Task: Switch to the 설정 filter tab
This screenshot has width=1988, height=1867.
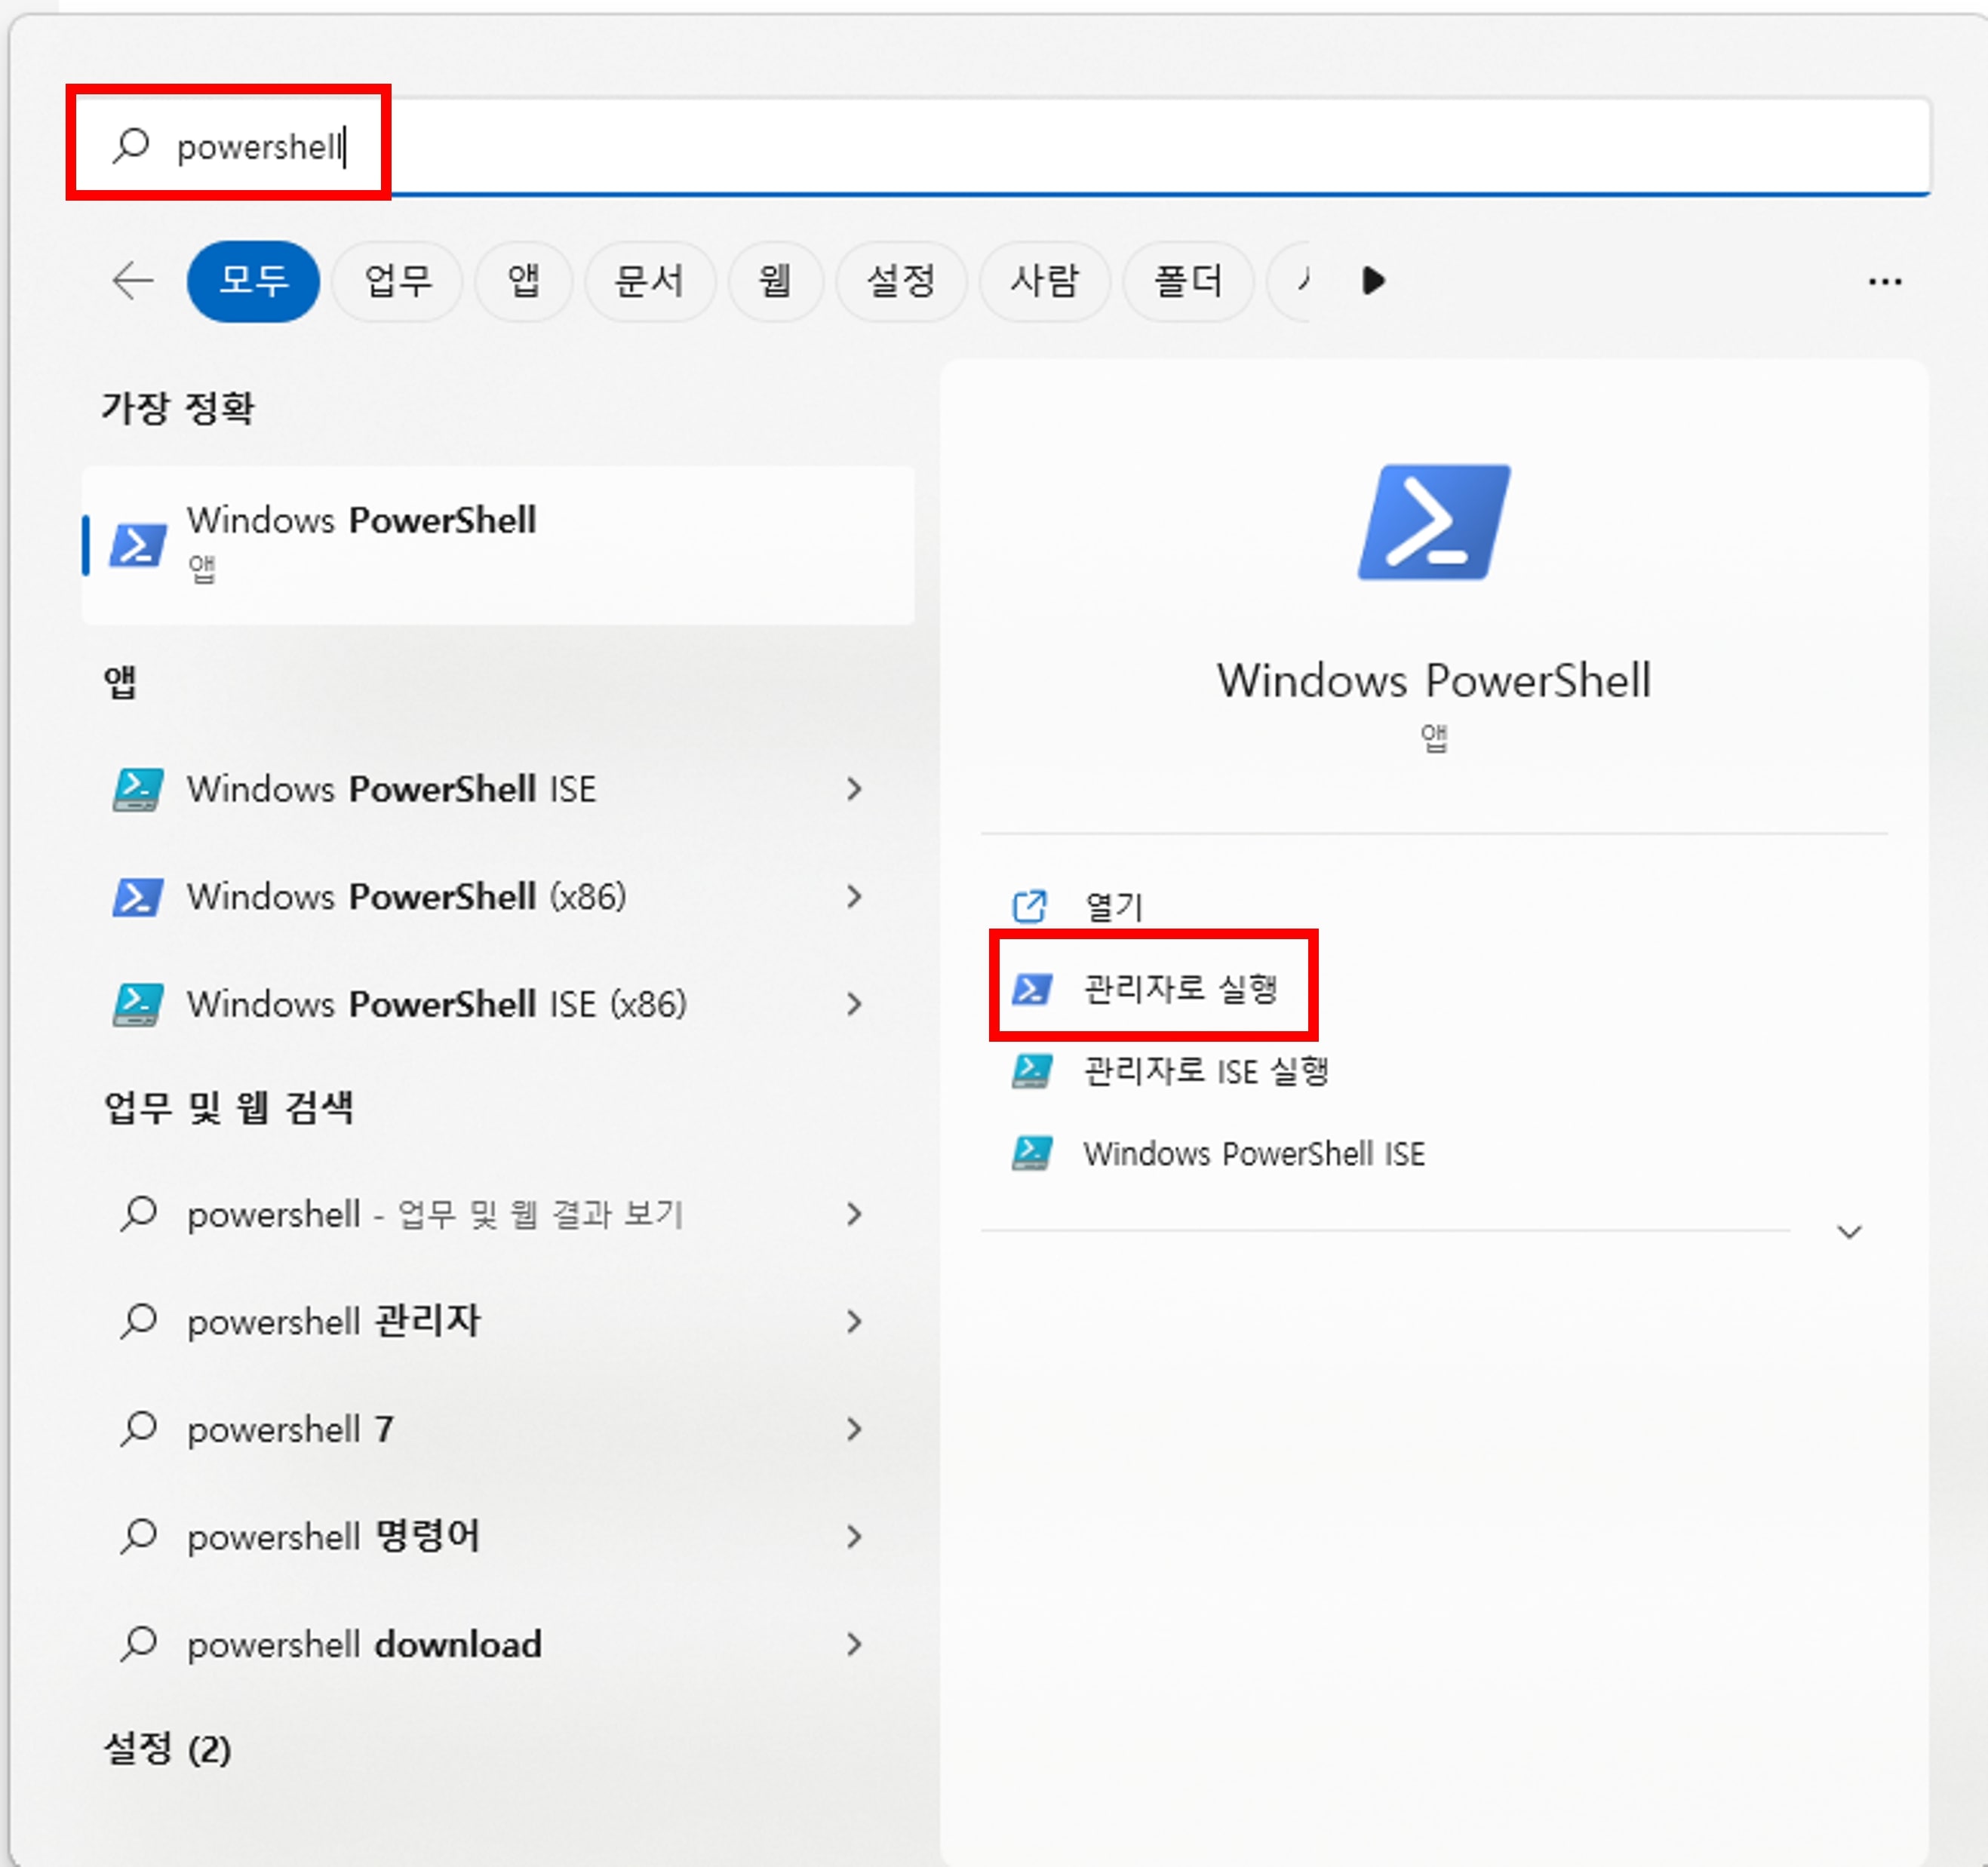Action: pyautogui.click(x=901, y=281)
